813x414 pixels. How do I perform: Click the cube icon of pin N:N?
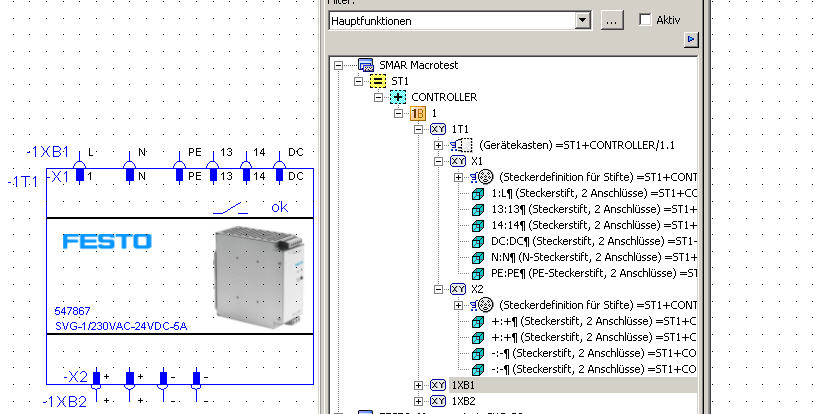pyautogui.click(x=478, y=257)
